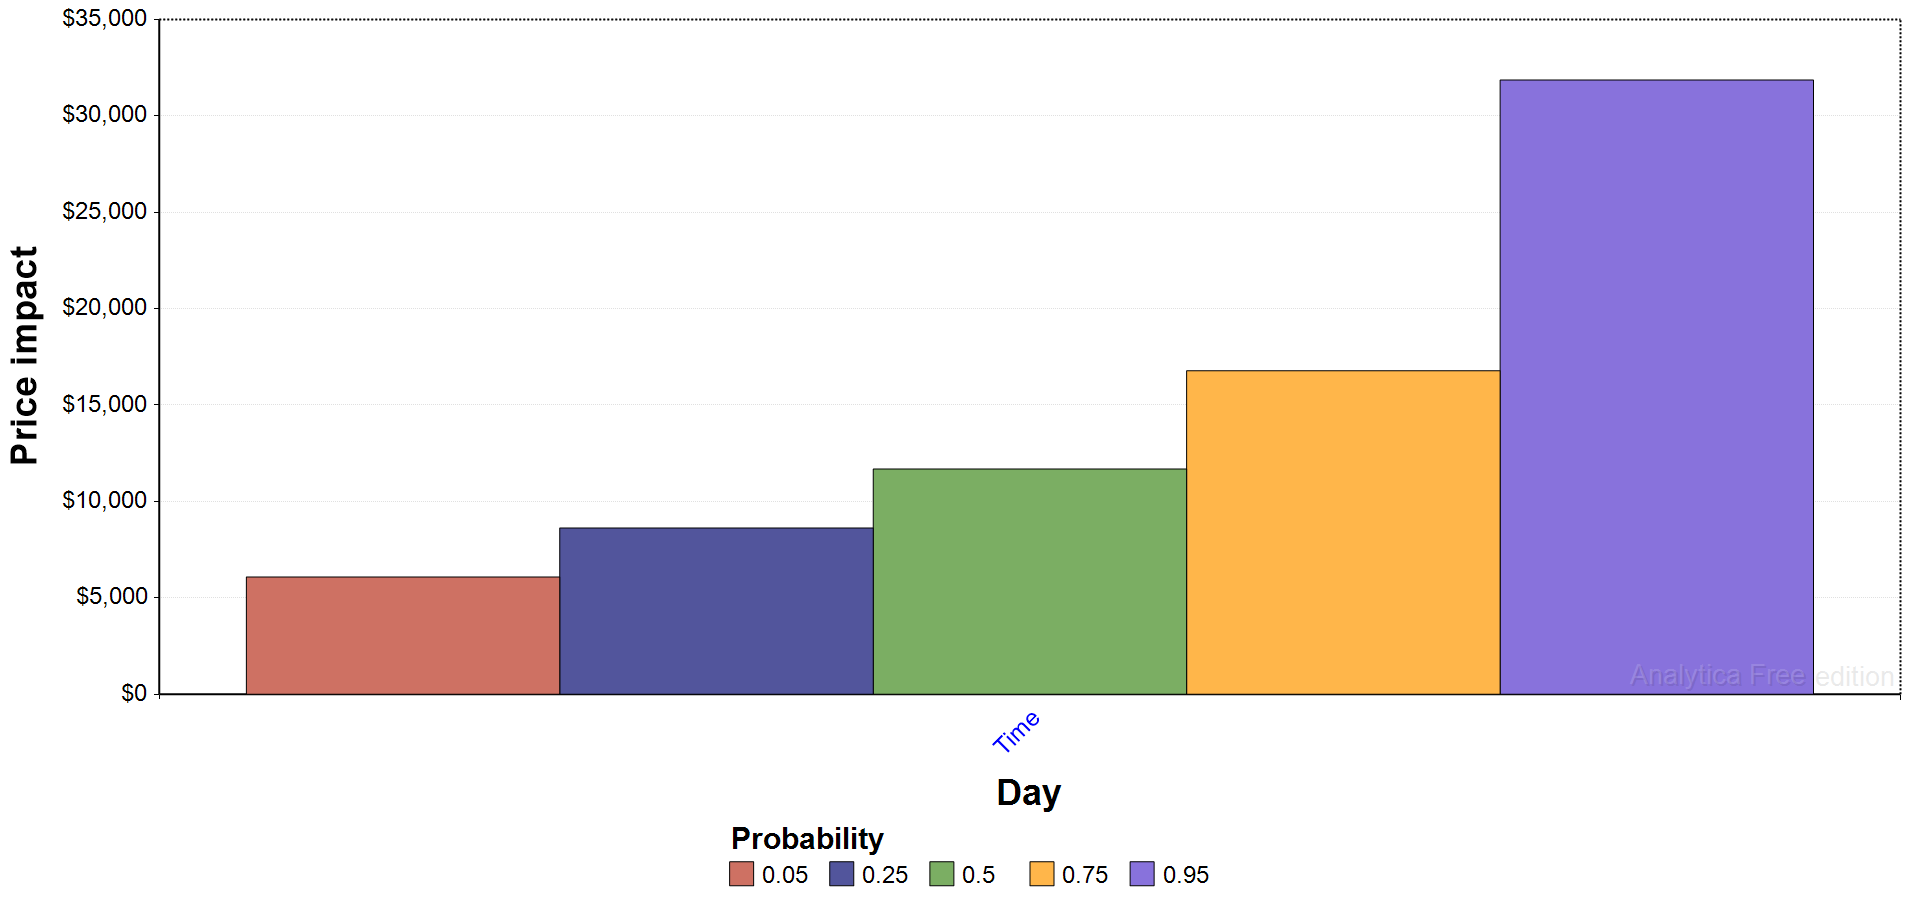Click the blue Time axis label
The image size is (1920, 899).
click(x=1016, y=732)
